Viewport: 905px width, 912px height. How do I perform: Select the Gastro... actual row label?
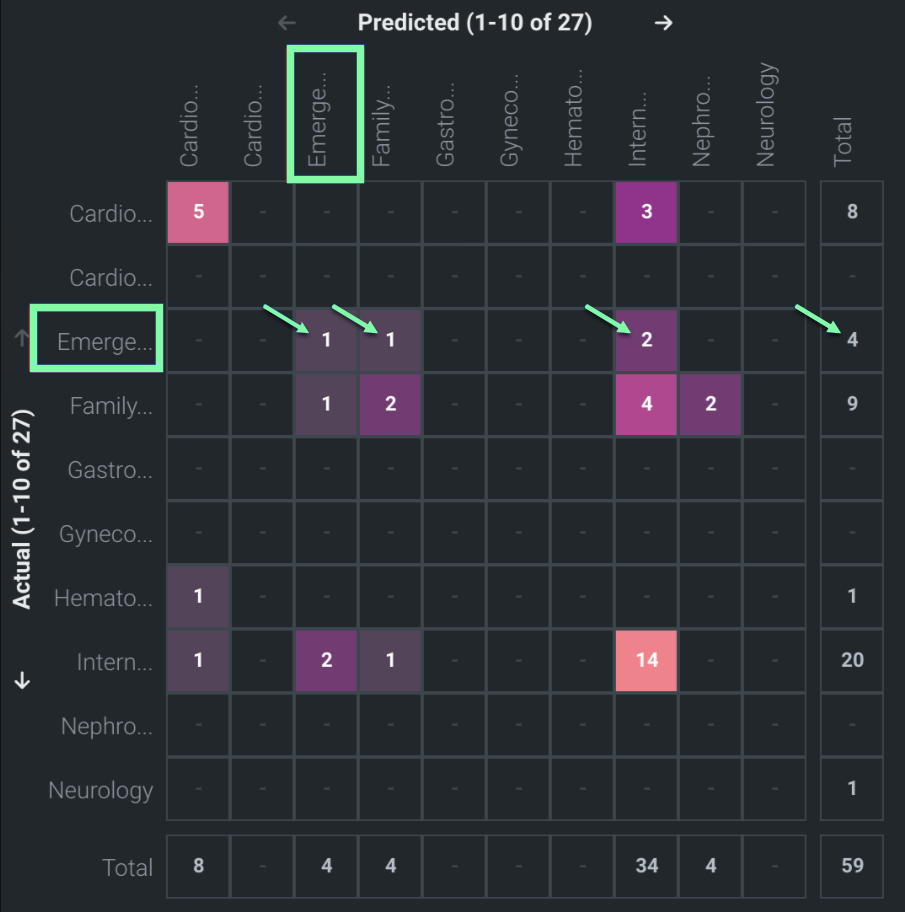coord(110,470)
